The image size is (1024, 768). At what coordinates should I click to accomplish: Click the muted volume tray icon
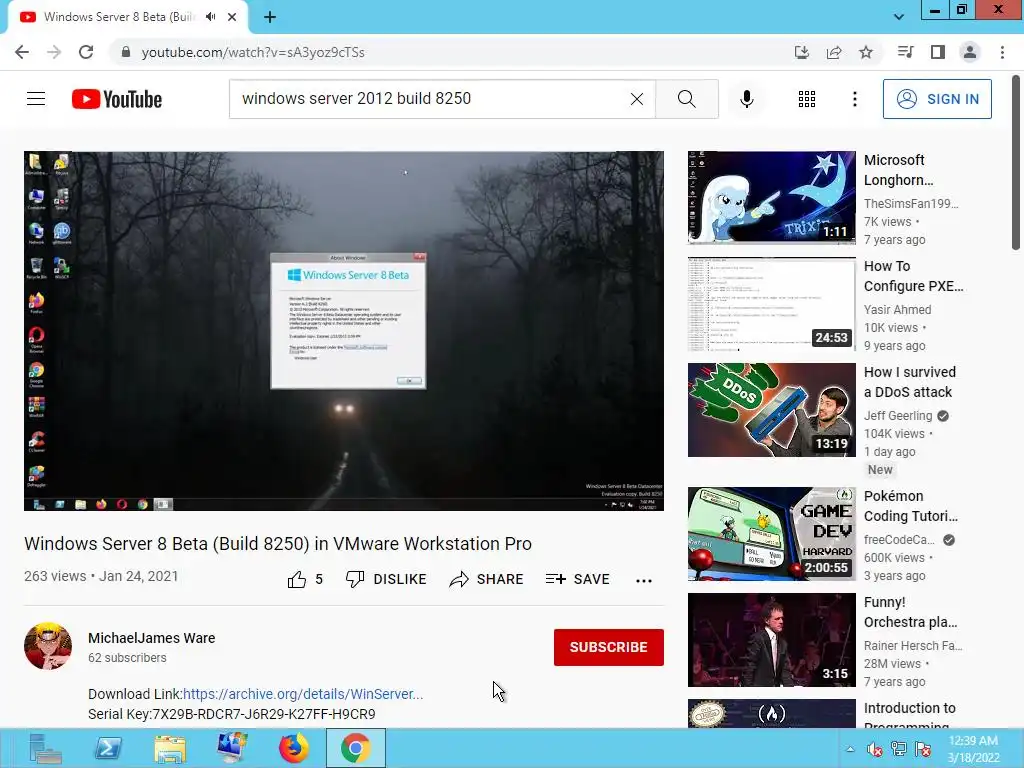point(874,749)
